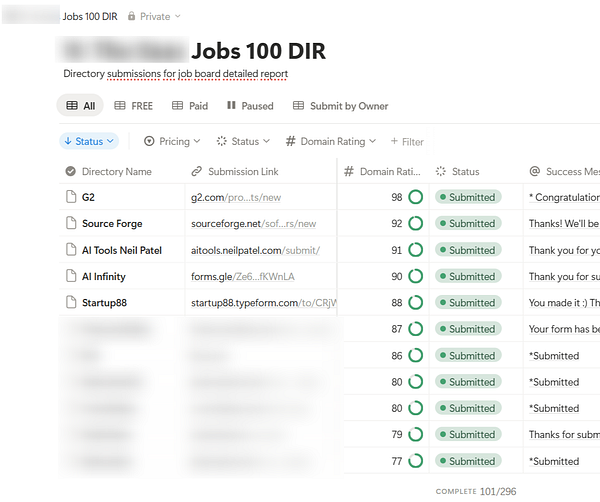Switch to Submit by Owner tab

[341, 106]
